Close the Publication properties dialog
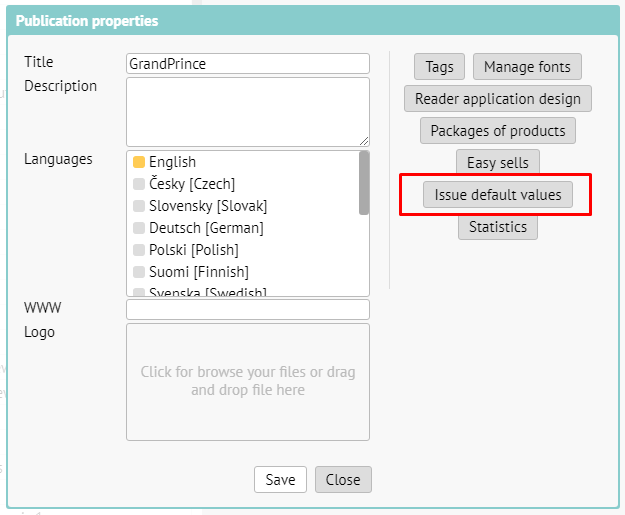The height and width of the screenshot is (515, 625). click(343, 480)
